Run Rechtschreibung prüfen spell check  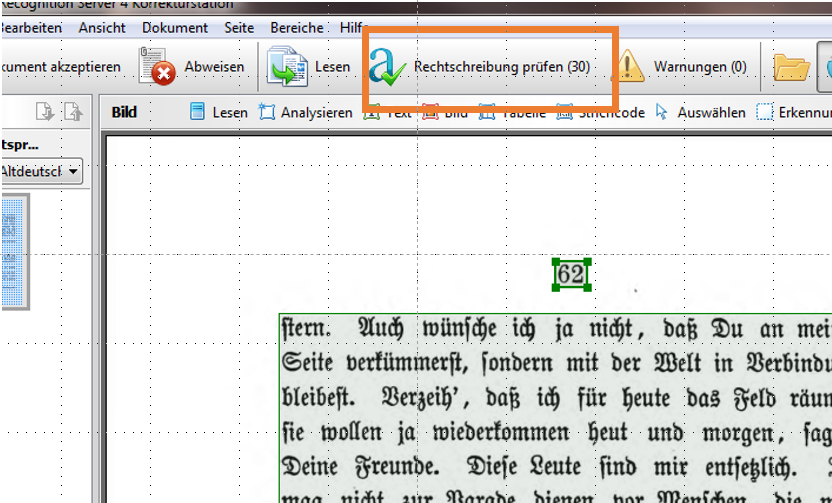point(386,67)
